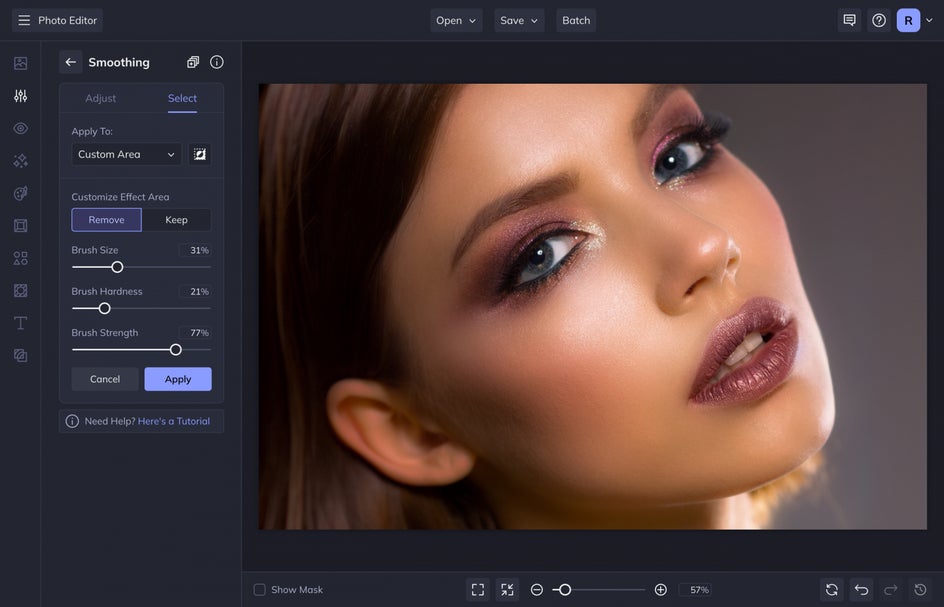
Task: Zoom out with the minus icon
Action: pyautogui.click(x=537, y=590)
